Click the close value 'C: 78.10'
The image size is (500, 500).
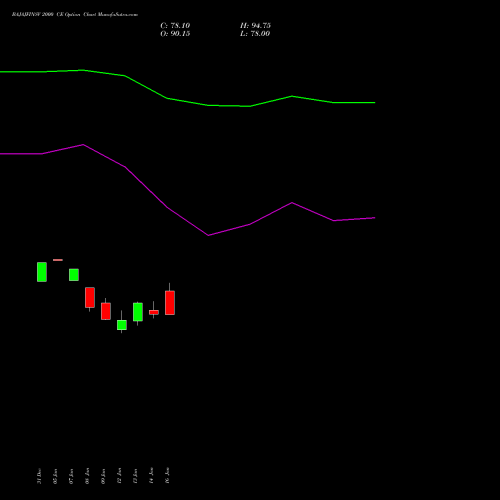coord(175,26)
